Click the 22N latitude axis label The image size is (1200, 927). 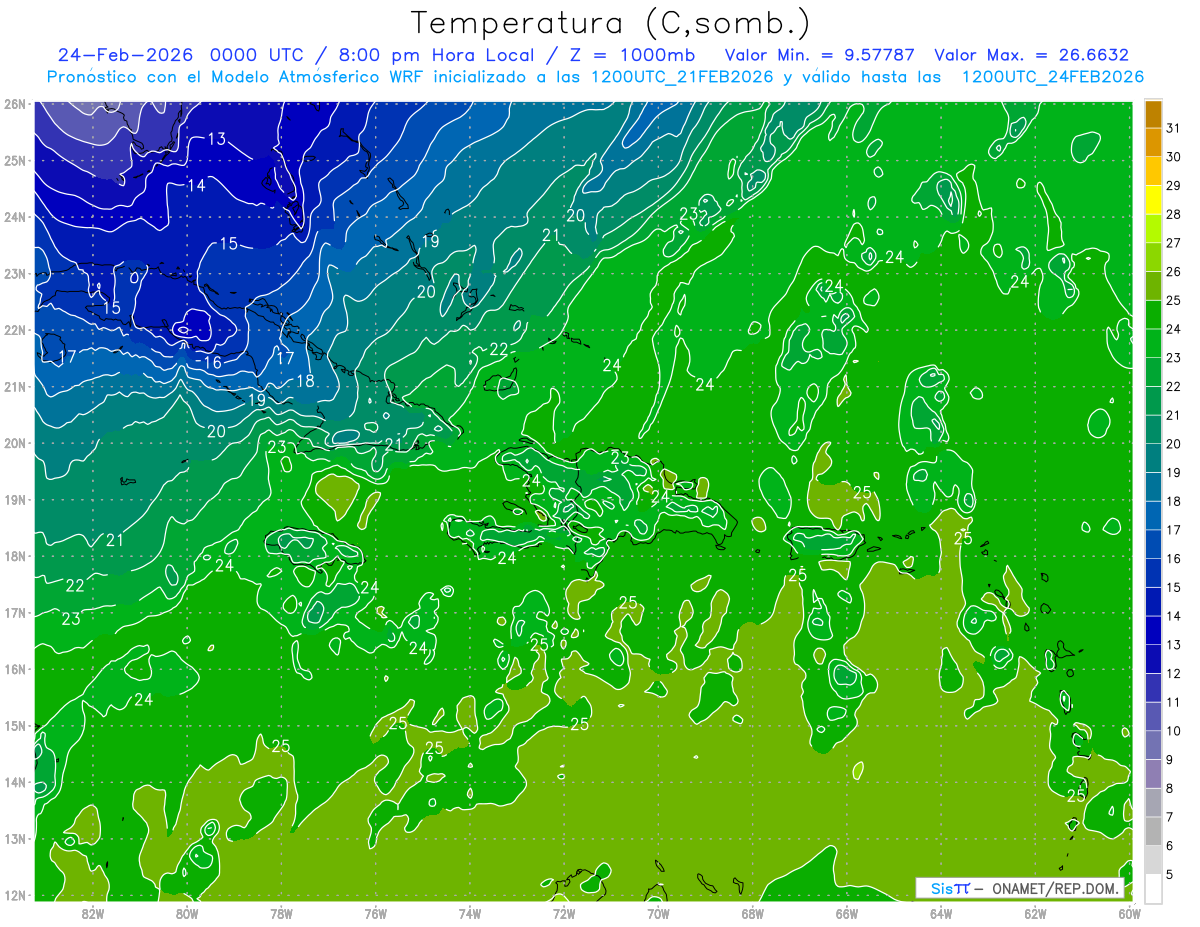click(x=14, y=330)
